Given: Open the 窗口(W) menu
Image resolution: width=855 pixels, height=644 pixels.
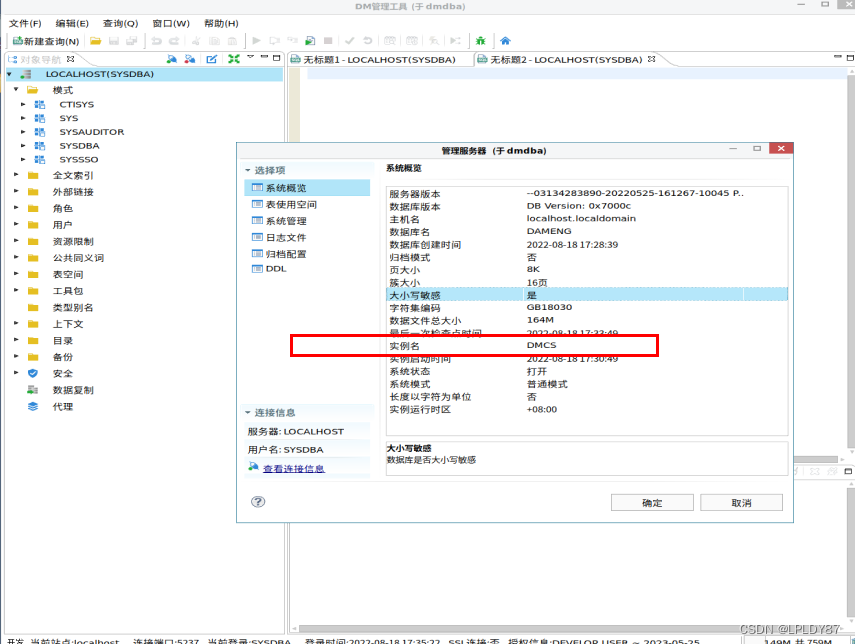Looking at the screenshot, I should [x=171, y=23].
